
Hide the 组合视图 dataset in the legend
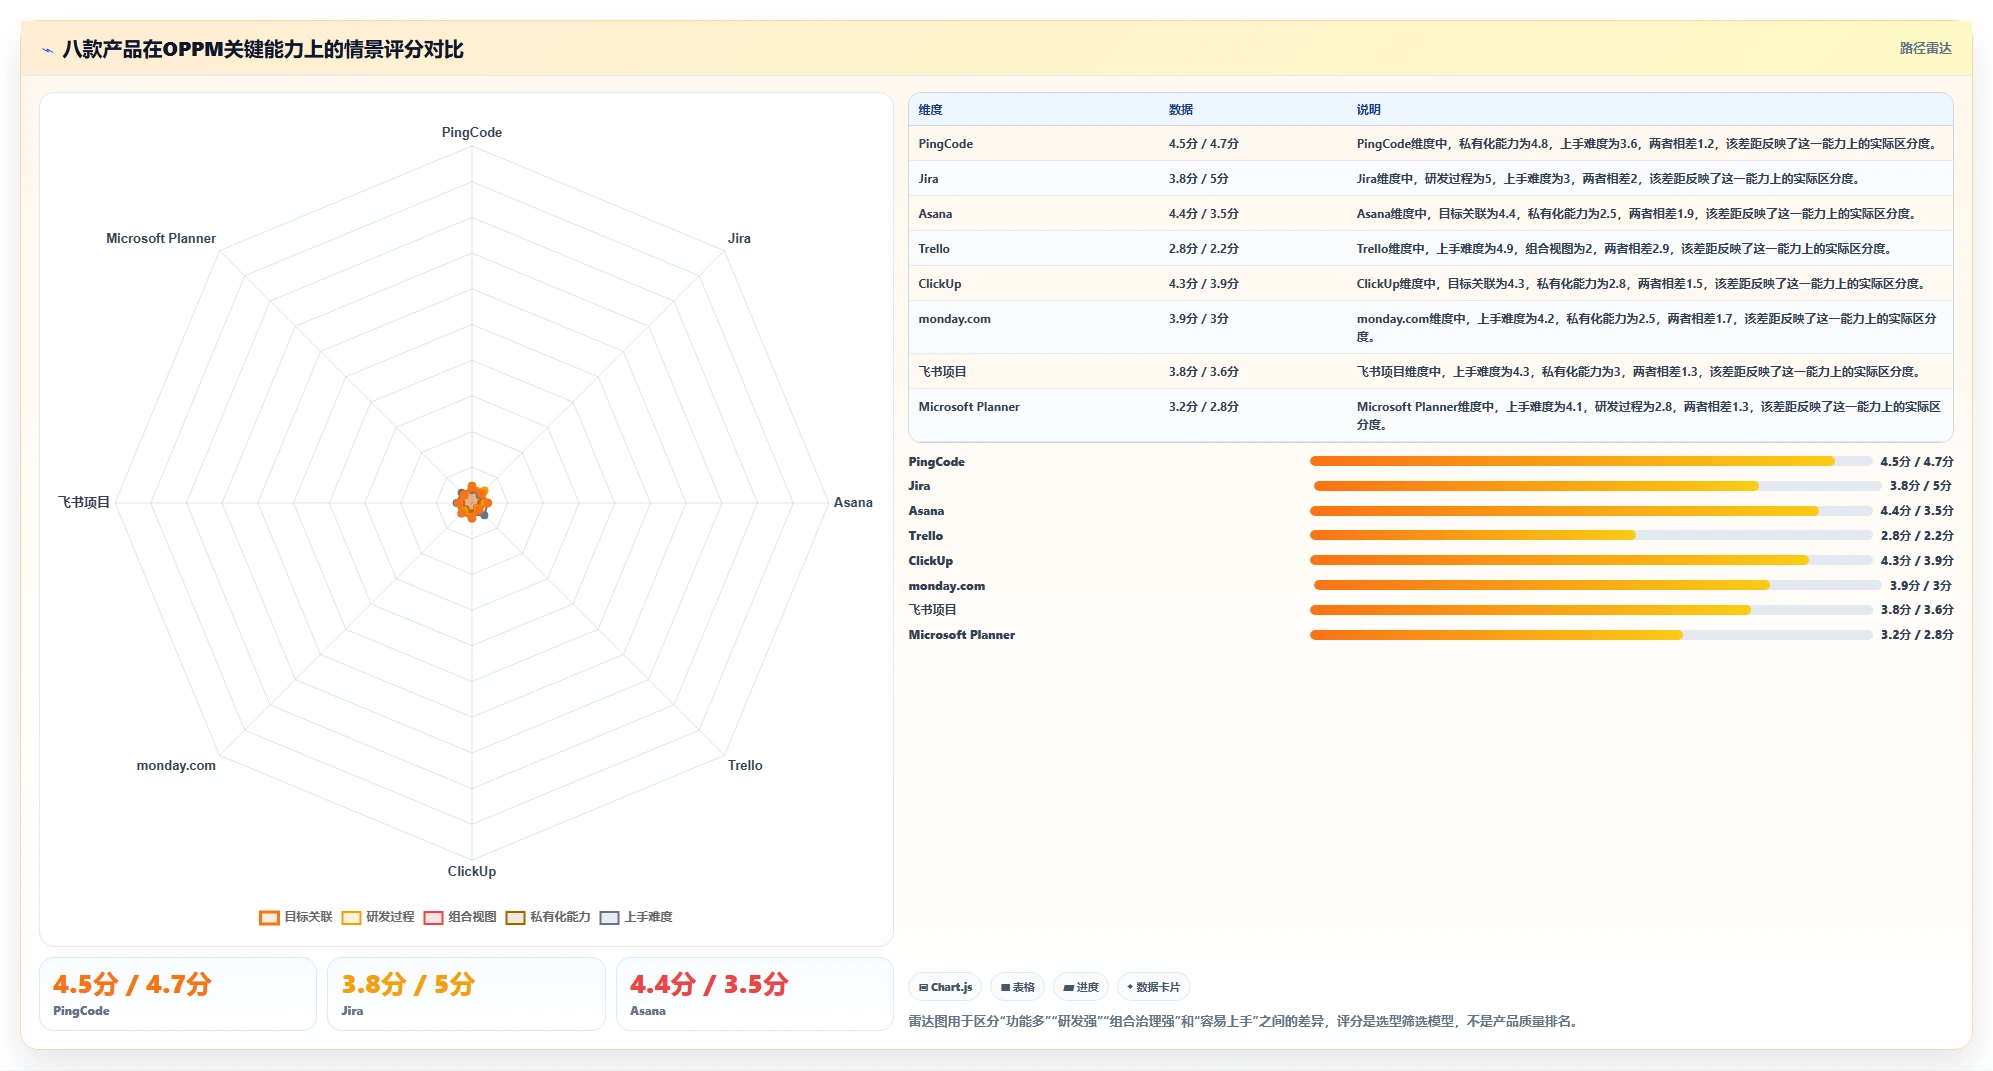point(460,917)
